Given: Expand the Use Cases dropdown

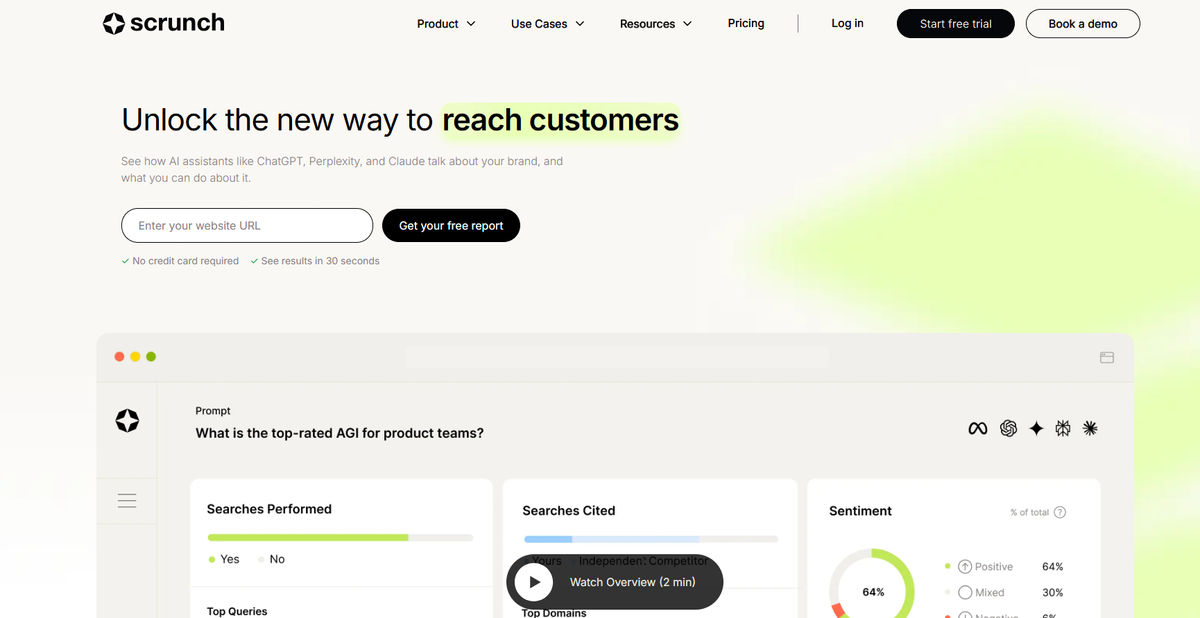Looking at the screenshot, I should 546,23.
